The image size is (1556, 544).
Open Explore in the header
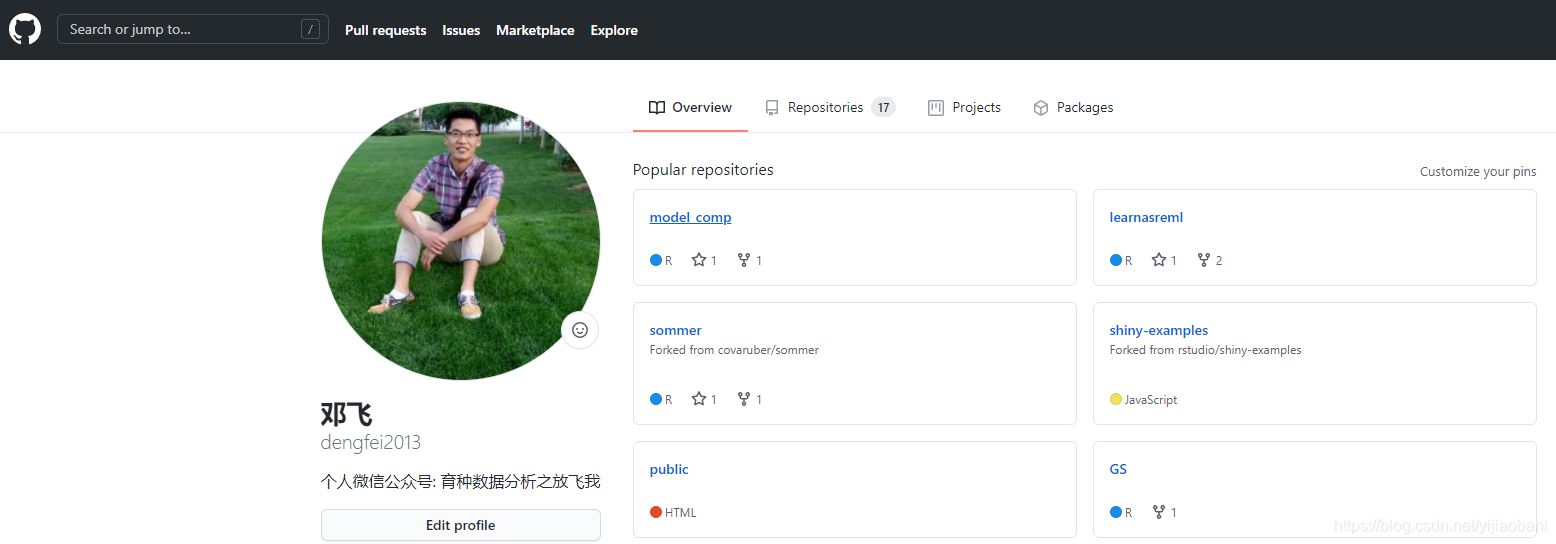coord(614,30)
